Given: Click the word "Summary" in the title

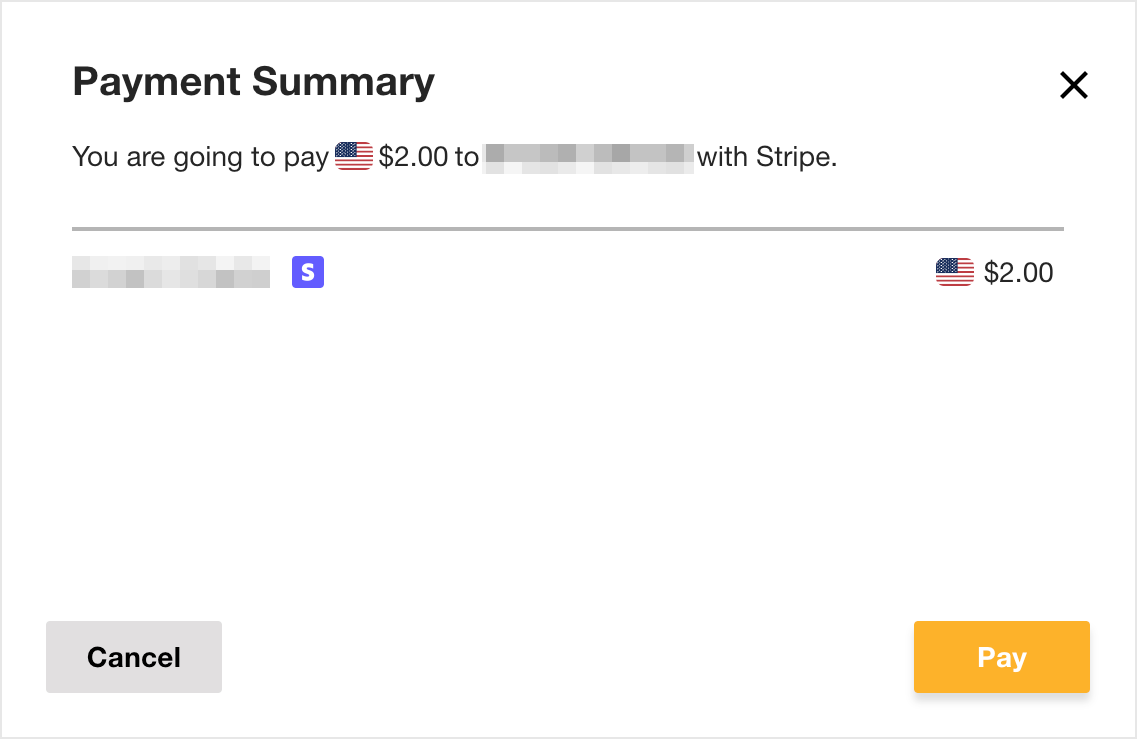Looking at the screenshot, I should (x=343, y=81).
